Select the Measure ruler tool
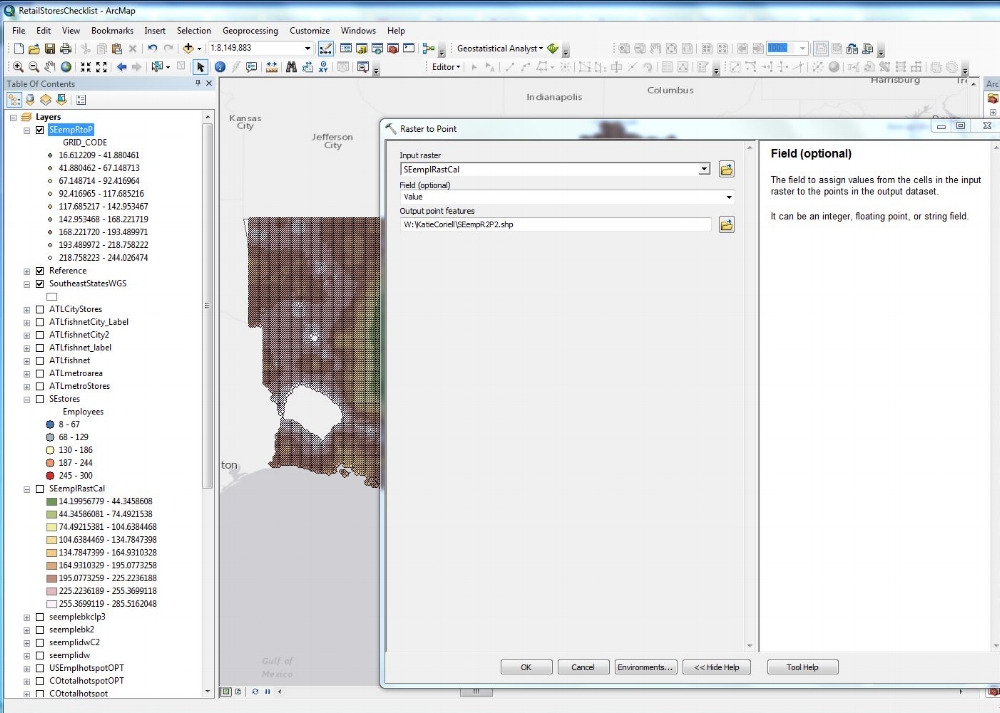This screenshot has height=713, width=1000. 272,67
